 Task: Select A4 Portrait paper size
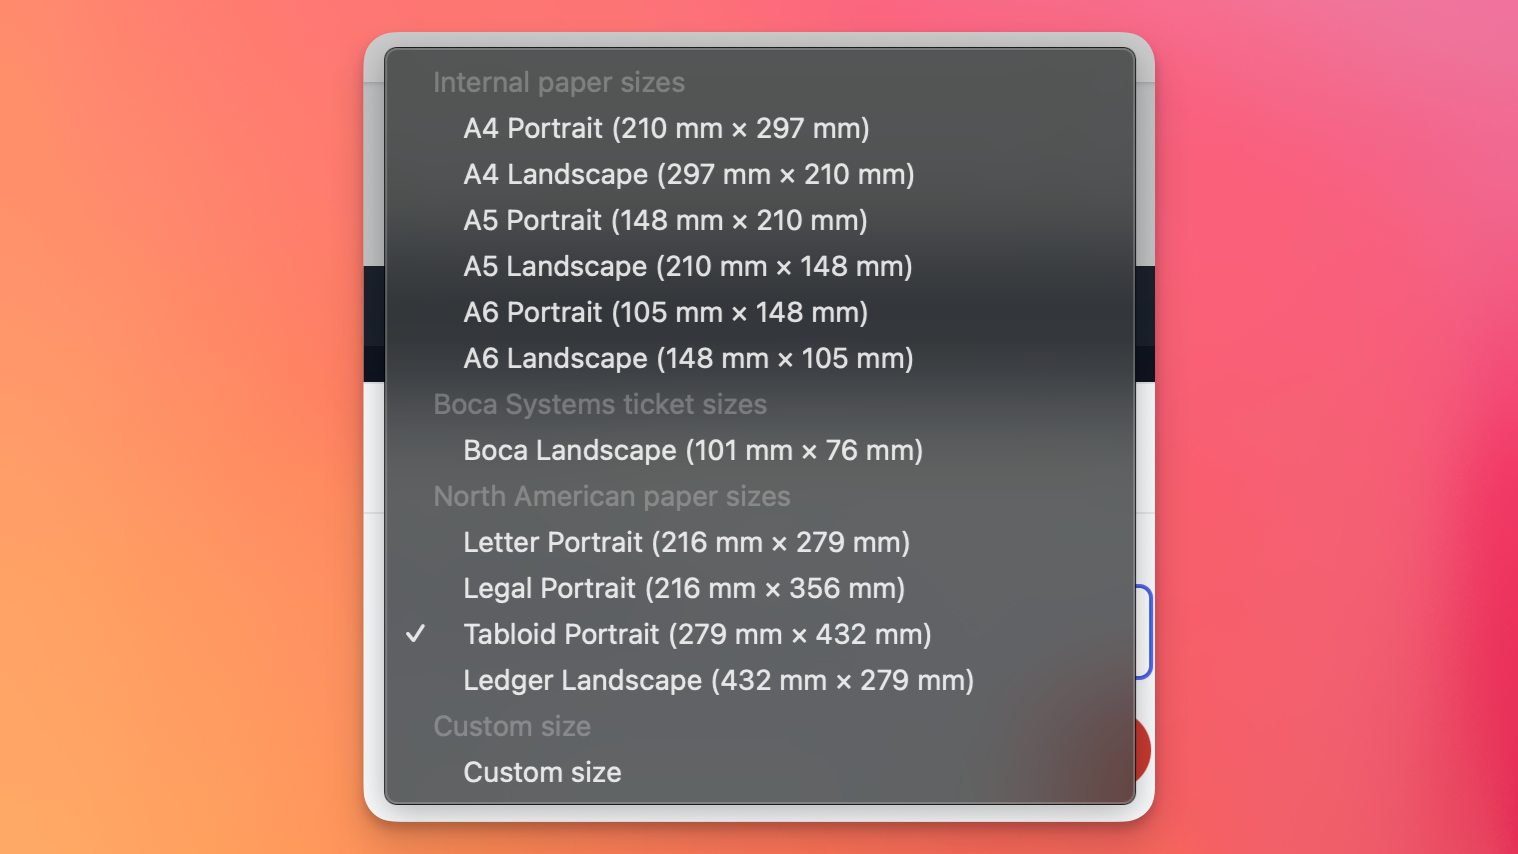coord(666,128)
